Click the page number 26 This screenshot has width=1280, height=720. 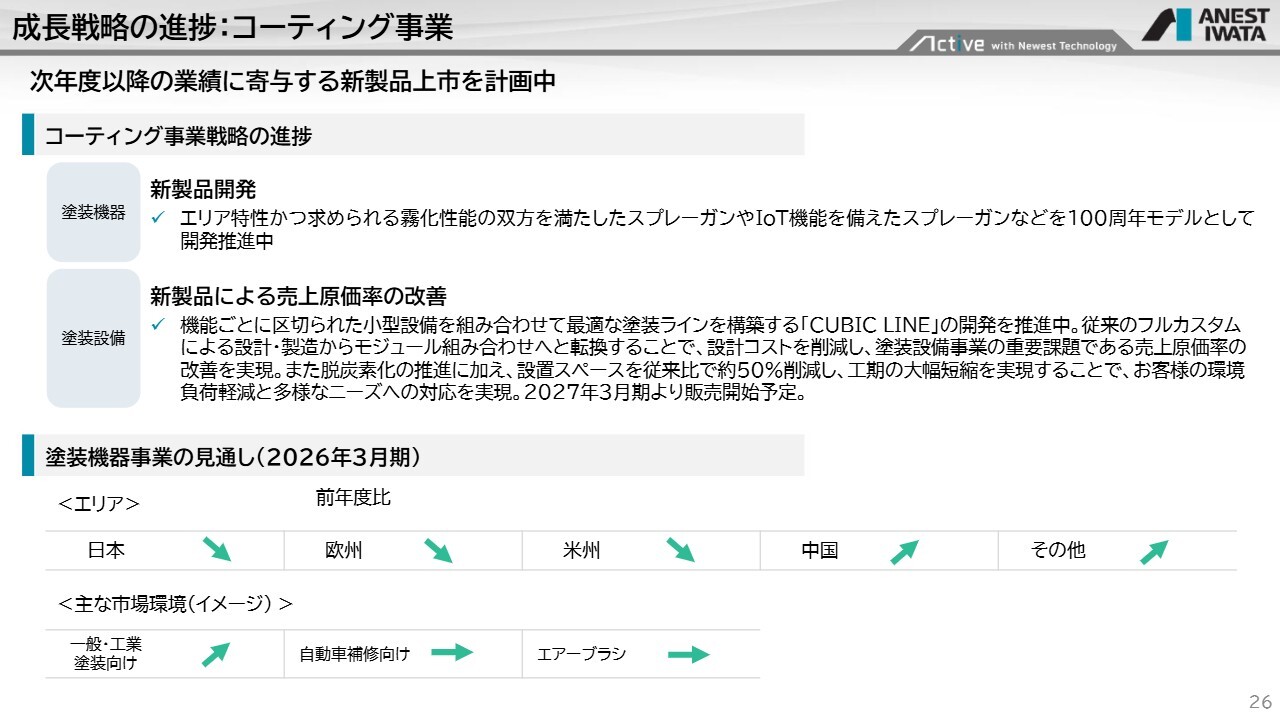click(1259, 699)
